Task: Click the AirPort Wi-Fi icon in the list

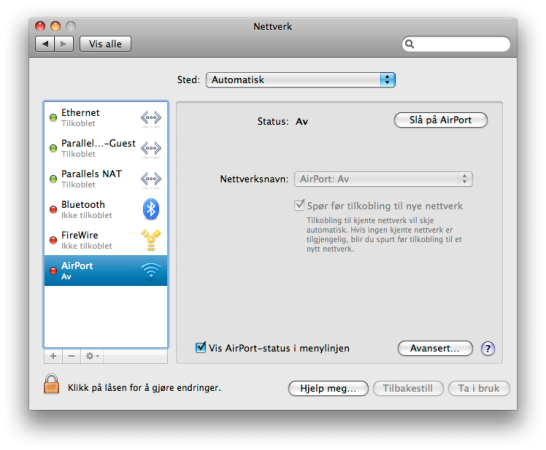Action: tap(151, 270)
